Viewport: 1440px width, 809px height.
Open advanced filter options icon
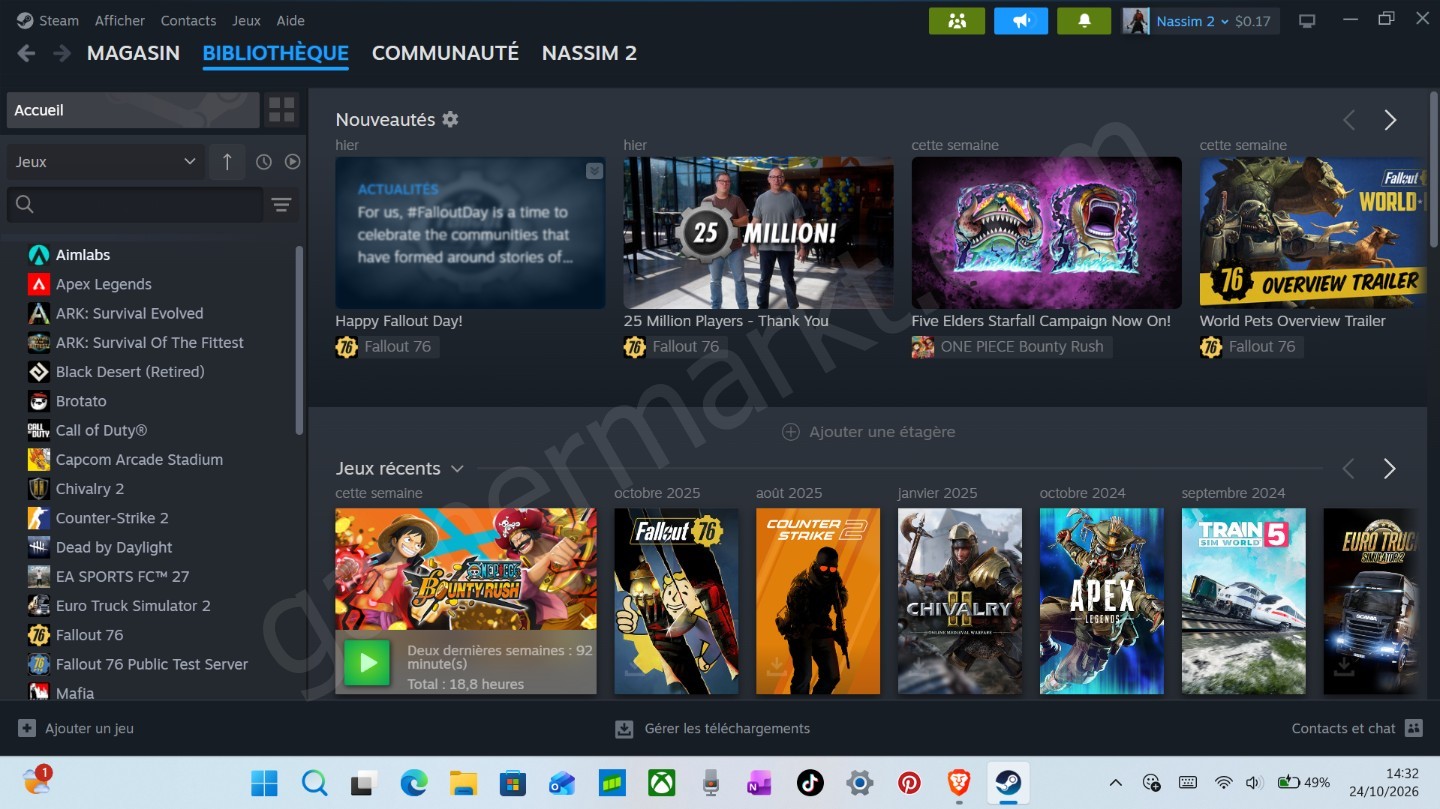[x=282, y=205]
